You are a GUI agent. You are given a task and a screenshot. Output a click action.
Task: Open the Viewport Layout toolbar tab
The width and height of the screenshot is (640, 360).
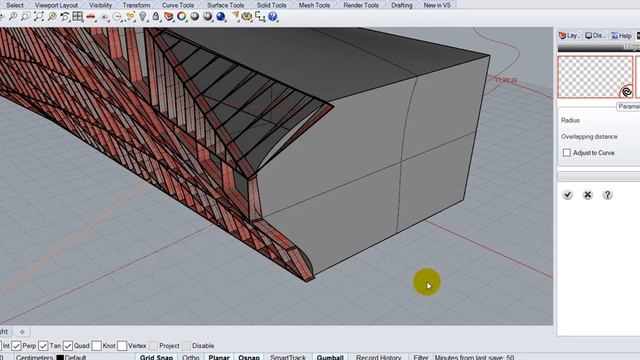point(56,5)
